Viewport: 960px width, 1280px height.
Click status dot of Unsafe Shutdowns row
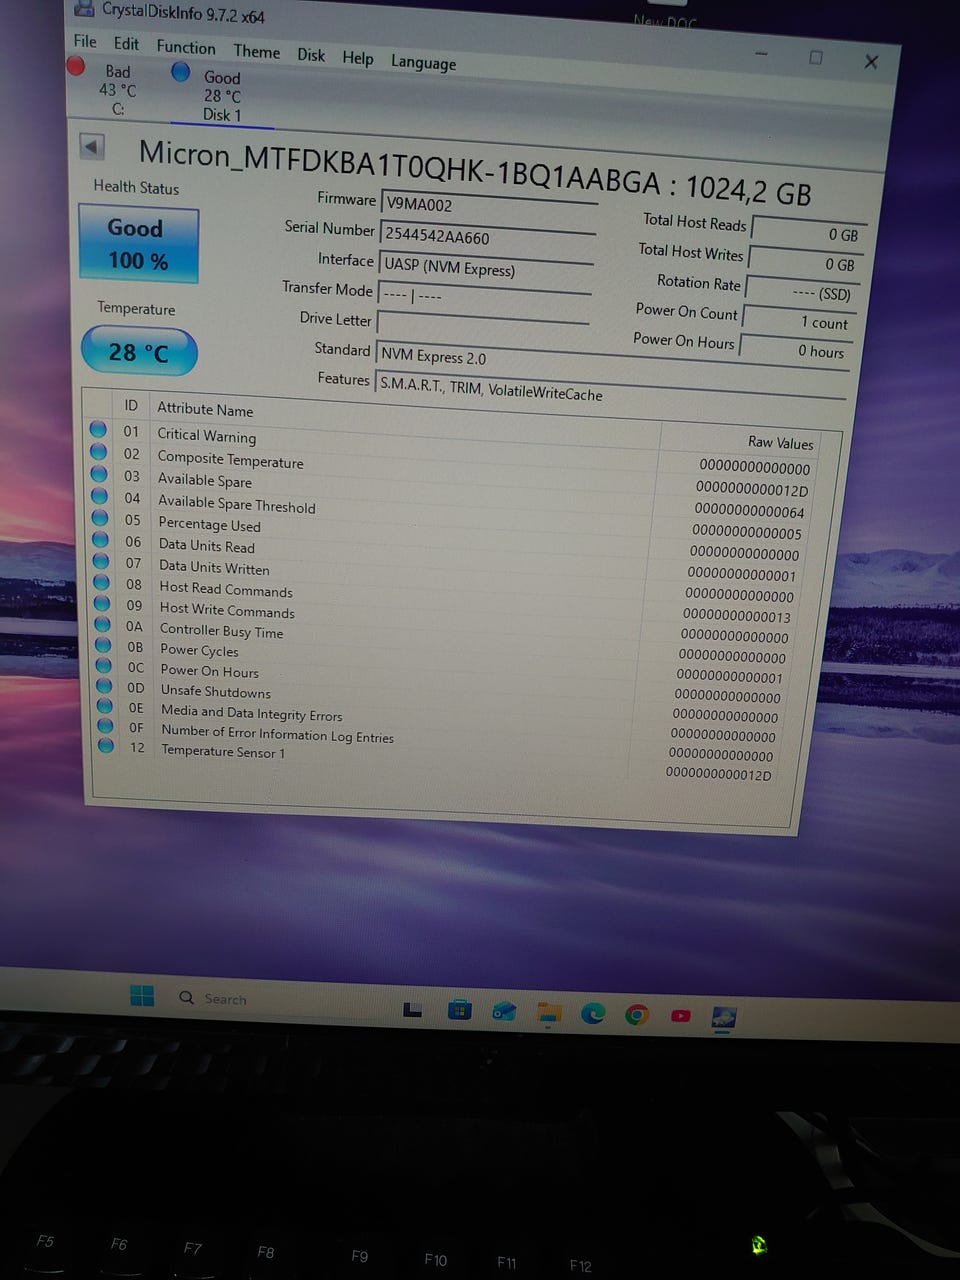pos(104,687)
